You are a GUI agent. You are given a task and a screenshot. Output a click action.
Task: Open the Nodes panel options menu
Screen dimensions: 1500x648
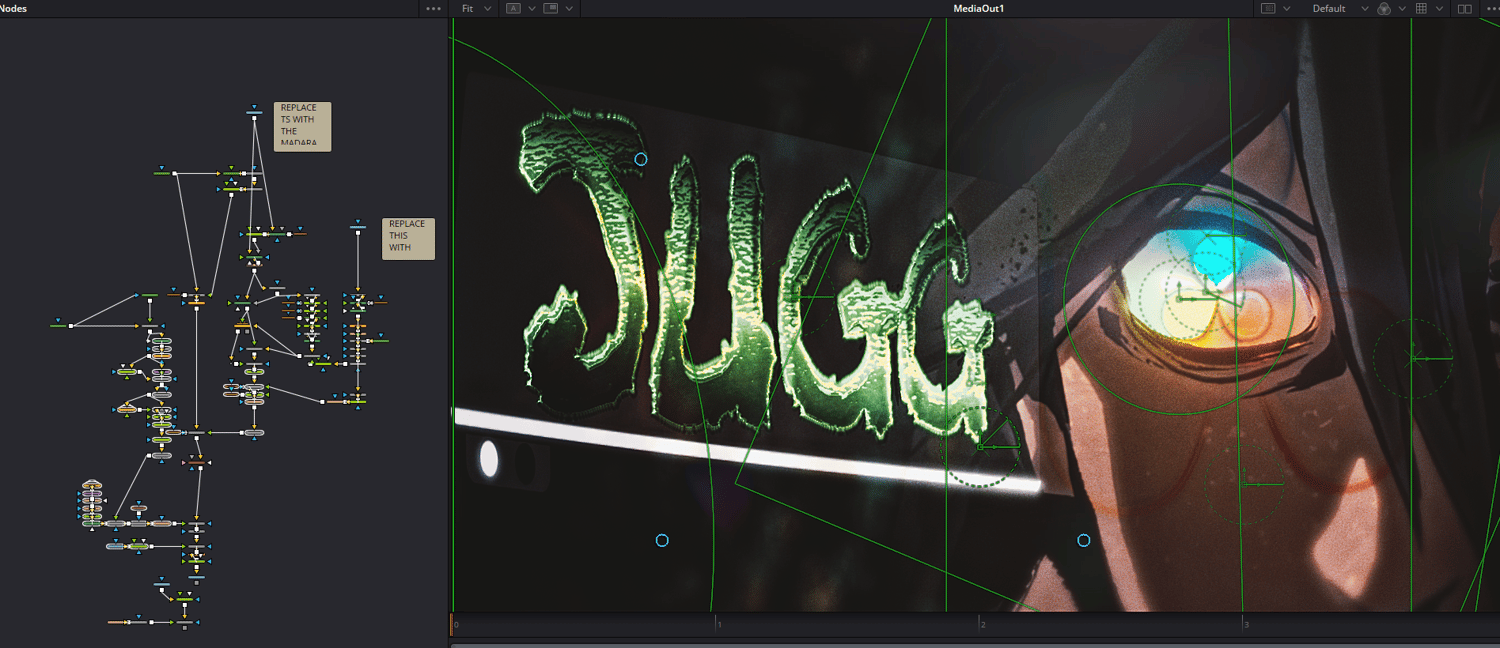point(433,8)
